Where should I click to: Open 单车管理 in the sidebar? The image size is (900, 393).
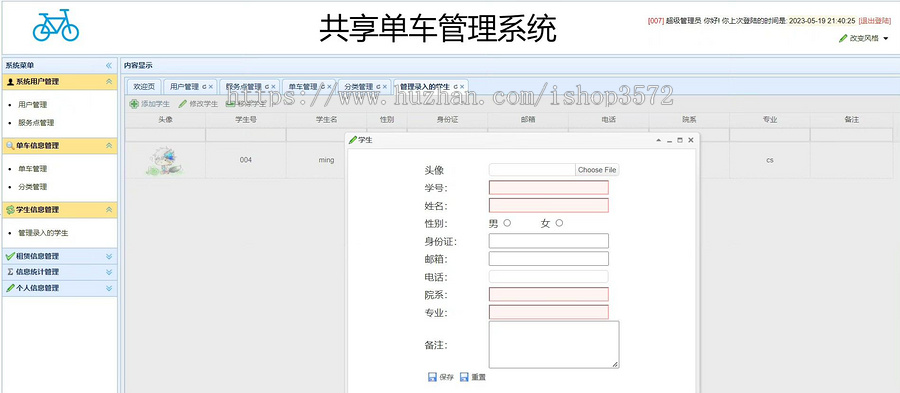pyautogui.click(x=33, y=169)
